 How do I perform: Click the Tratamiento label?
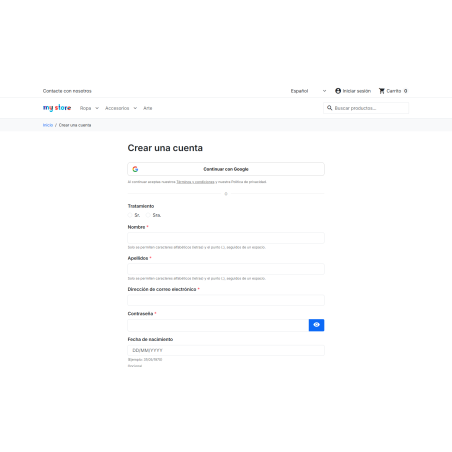click(141, 206)
